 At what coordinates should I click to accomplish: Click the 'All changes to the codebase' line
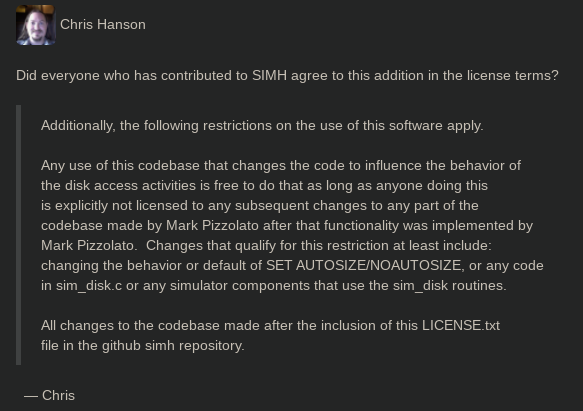tap(270, 326)
